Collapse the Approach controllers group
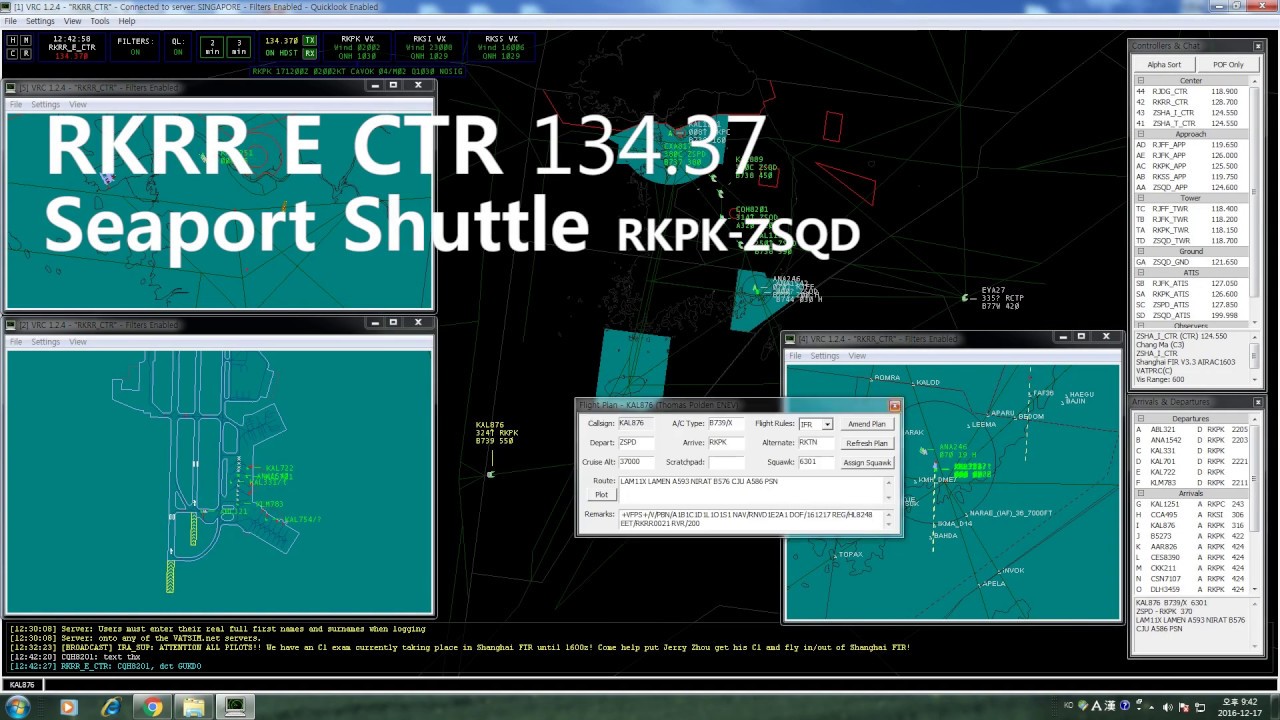The width and height of the screenshot is (1280, 720). point(1140,134)
